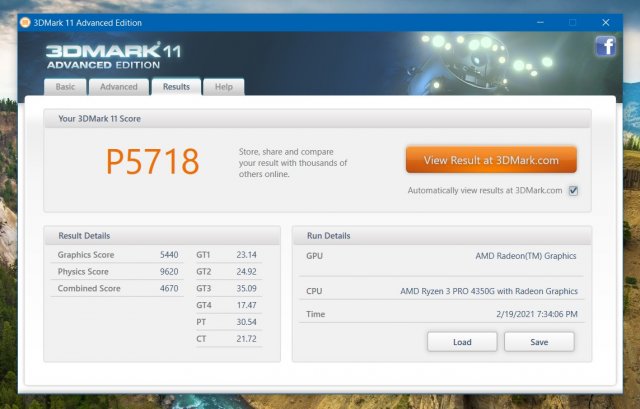The width and height of the screenshot is (640, 409).
Task: Open the Advanced tab
Action: 119,87
